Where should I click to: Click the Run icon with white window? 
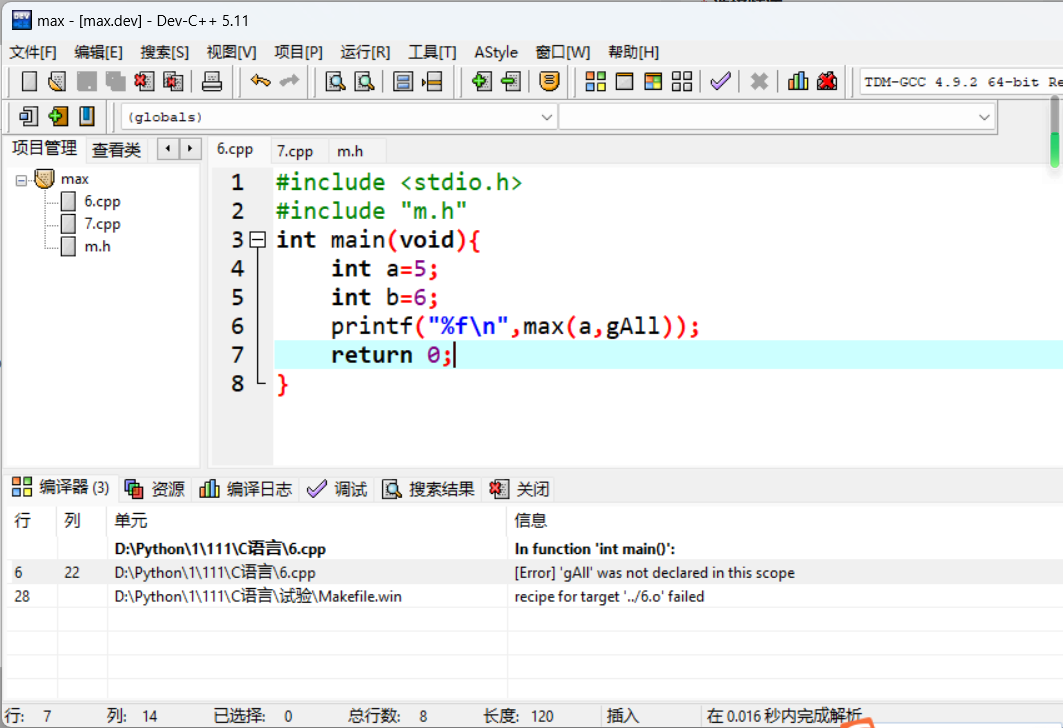[x=625, y=82]
